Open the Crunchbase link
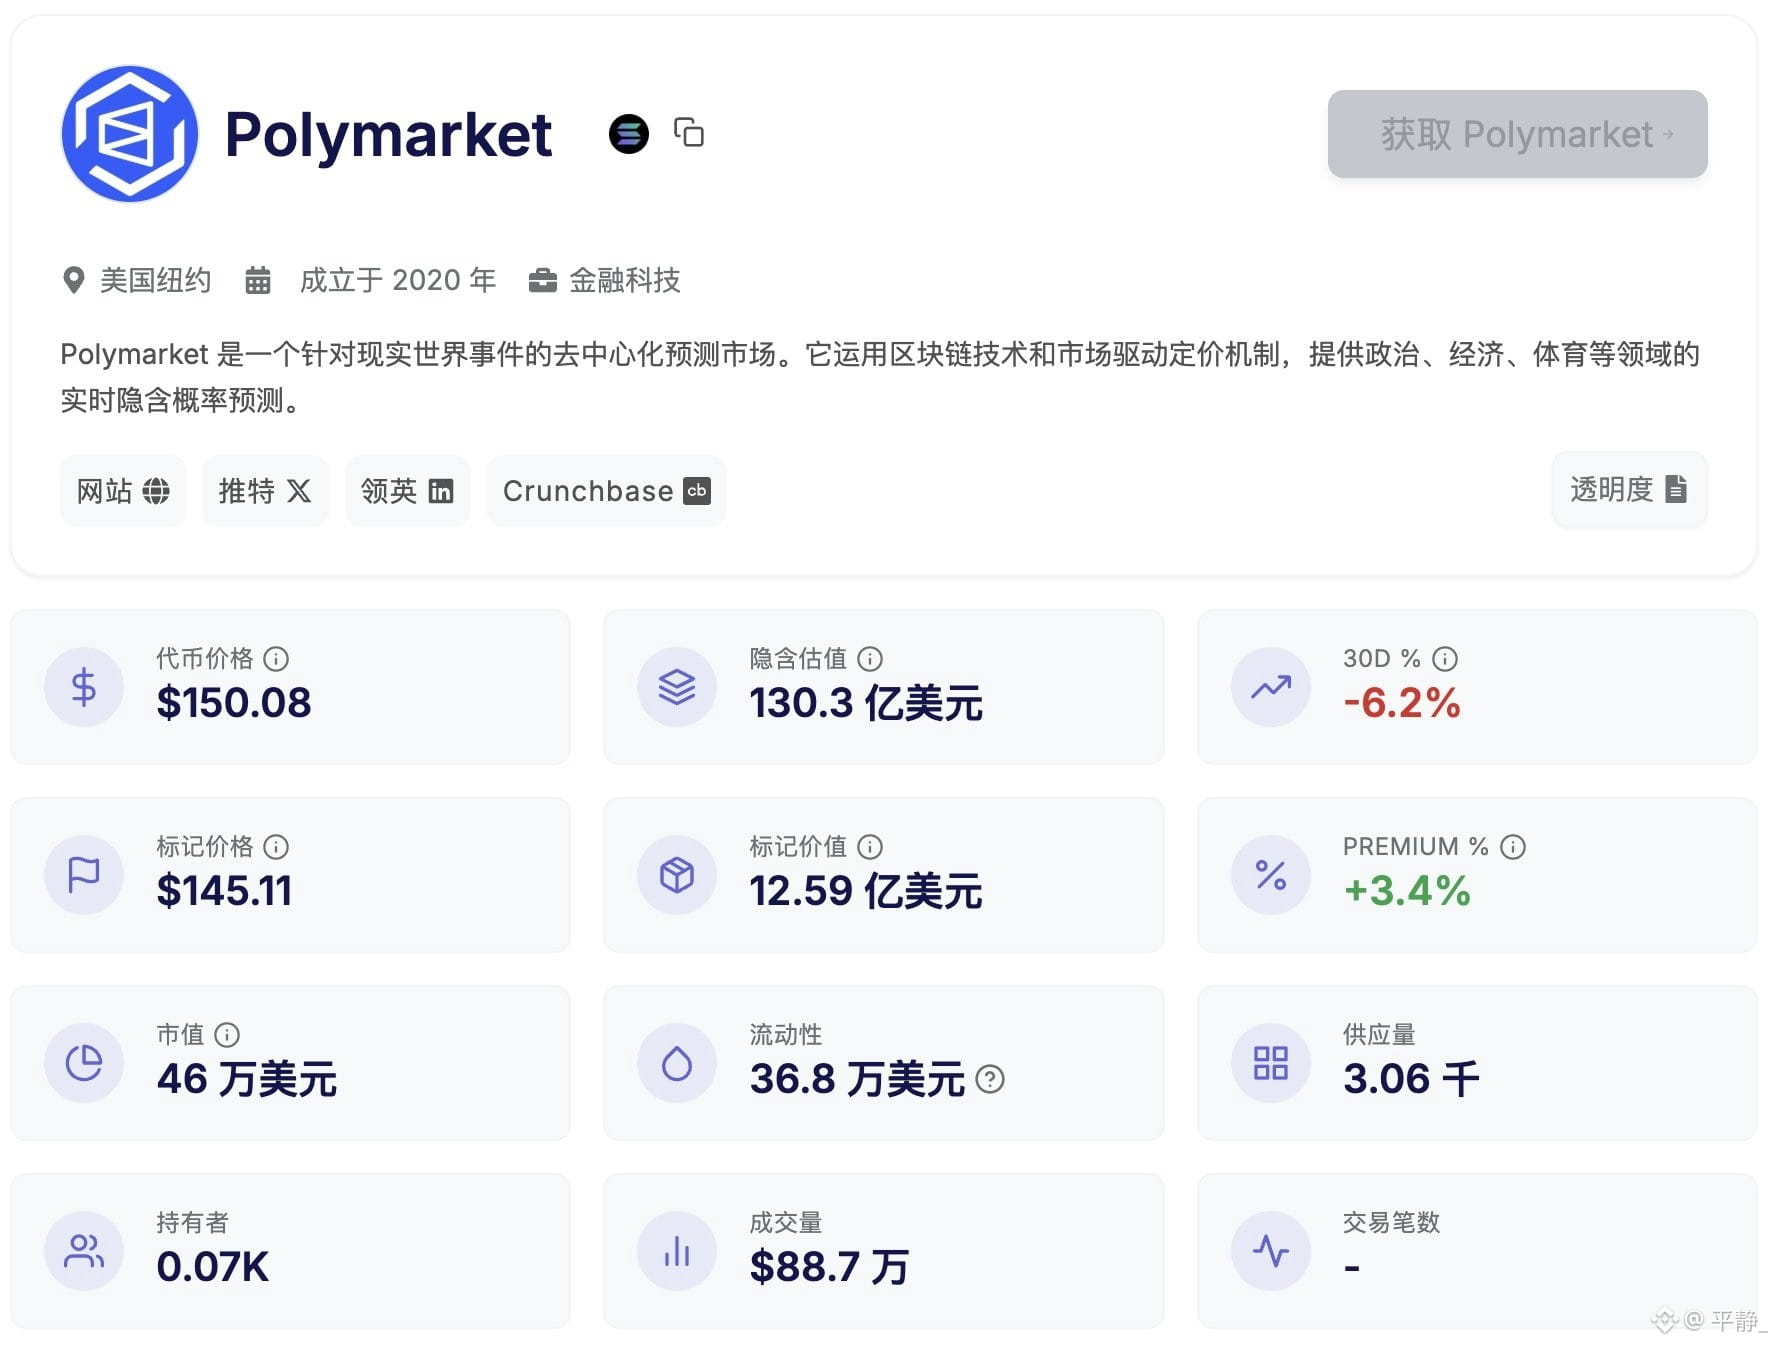The image size is (1776, 1346). coord(606,491)
